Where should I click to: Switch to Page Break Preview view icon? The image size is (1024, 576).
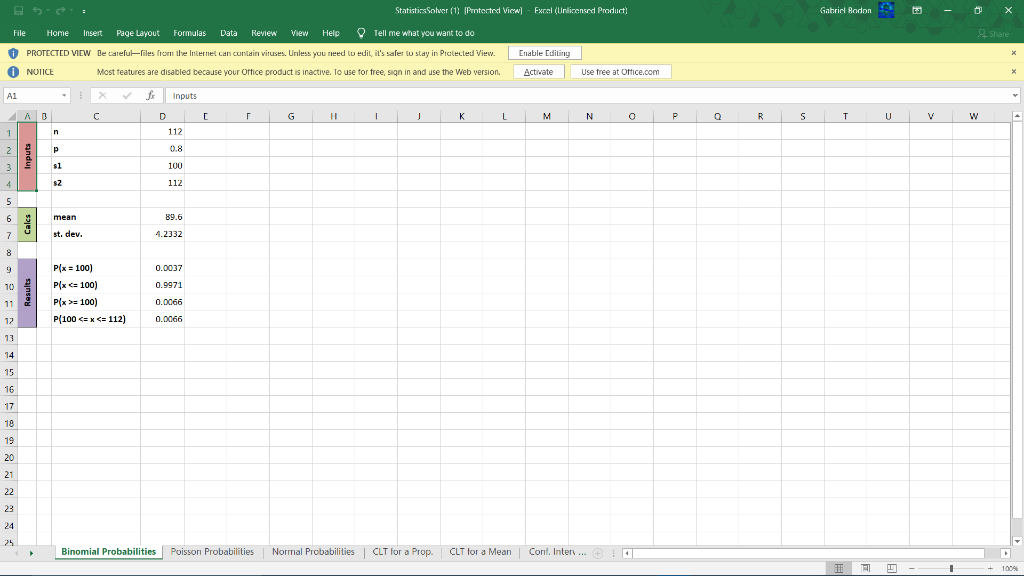click(891, 567)
